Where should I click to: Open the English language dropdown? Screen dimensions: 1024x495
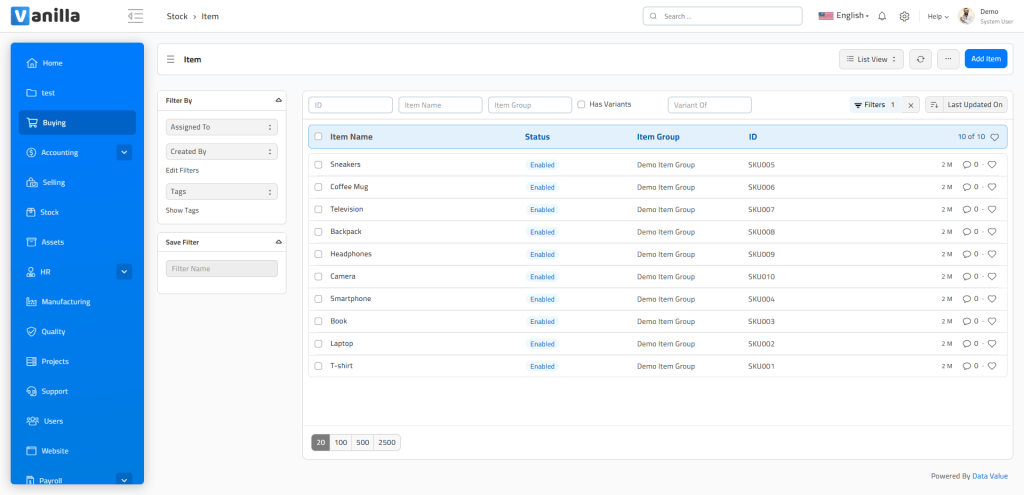[x=844, y=16]
